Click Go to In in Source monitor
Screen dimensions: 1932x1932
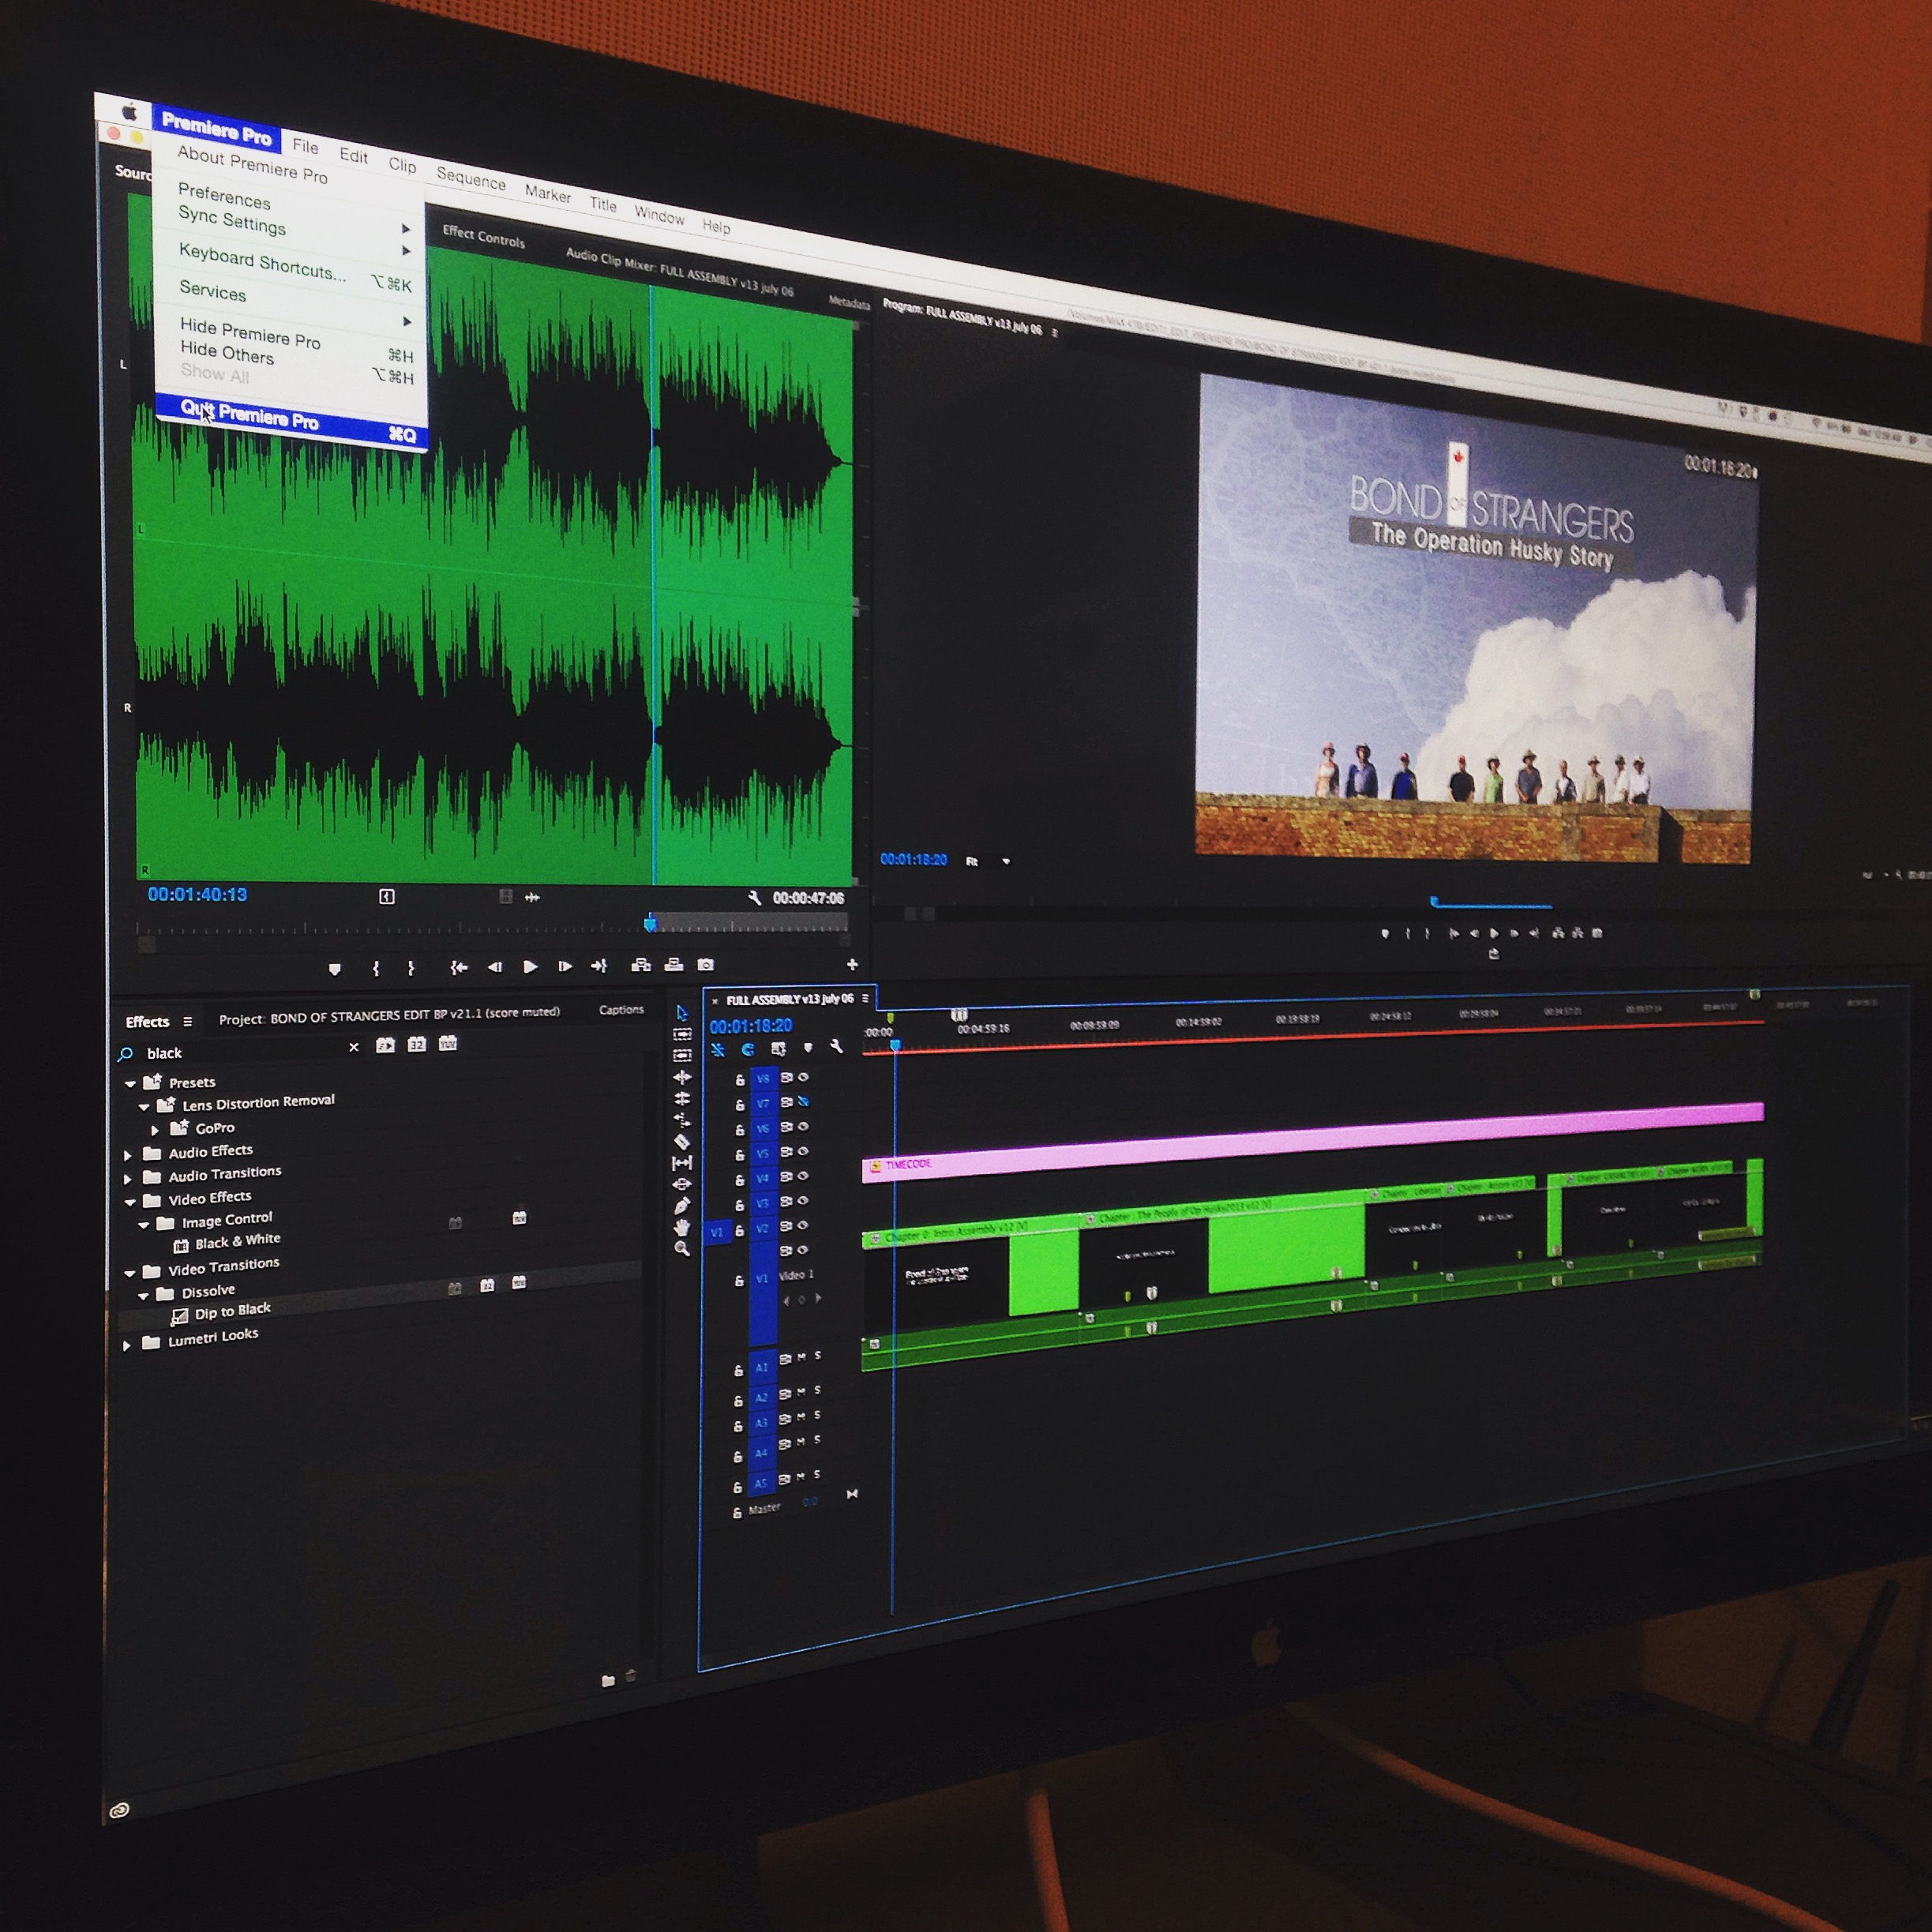(x=459, y=967)
